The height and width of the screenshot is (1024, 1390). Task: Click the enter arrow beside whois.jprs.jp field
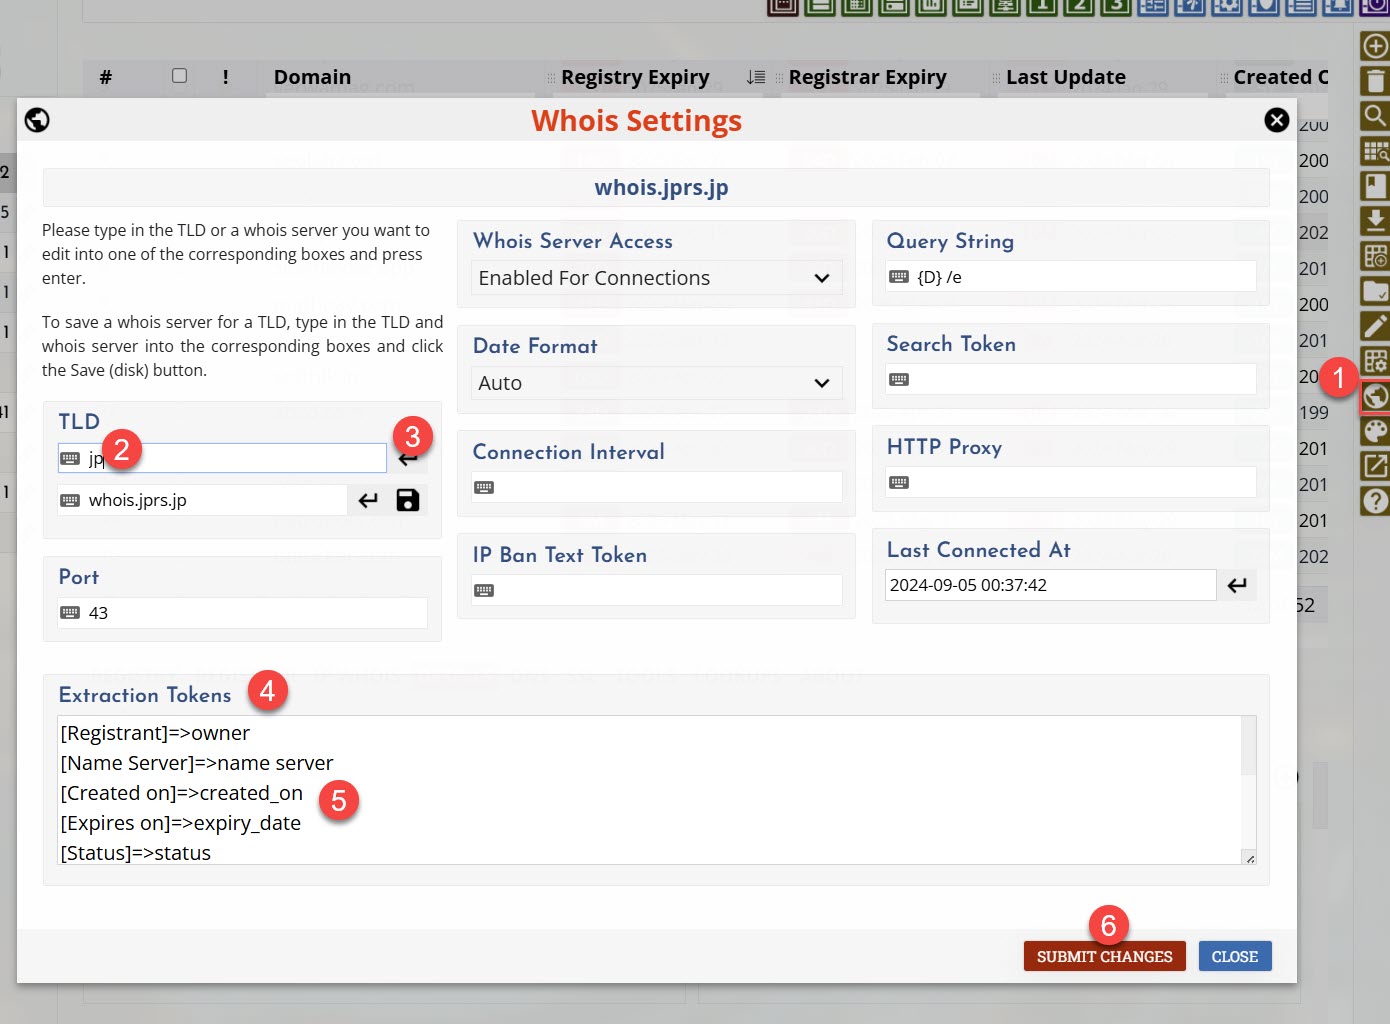(x=368, y=500)
